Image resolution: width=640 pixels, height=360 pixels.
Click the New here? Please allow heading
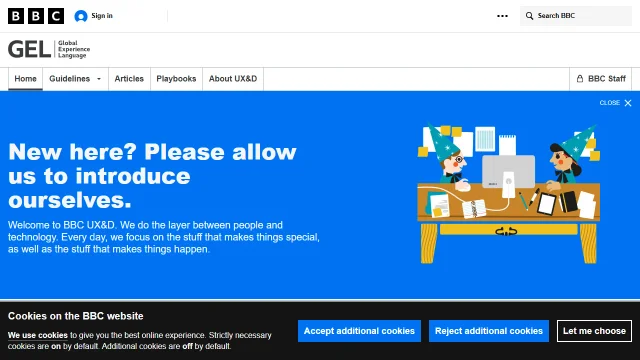(152, 176)
